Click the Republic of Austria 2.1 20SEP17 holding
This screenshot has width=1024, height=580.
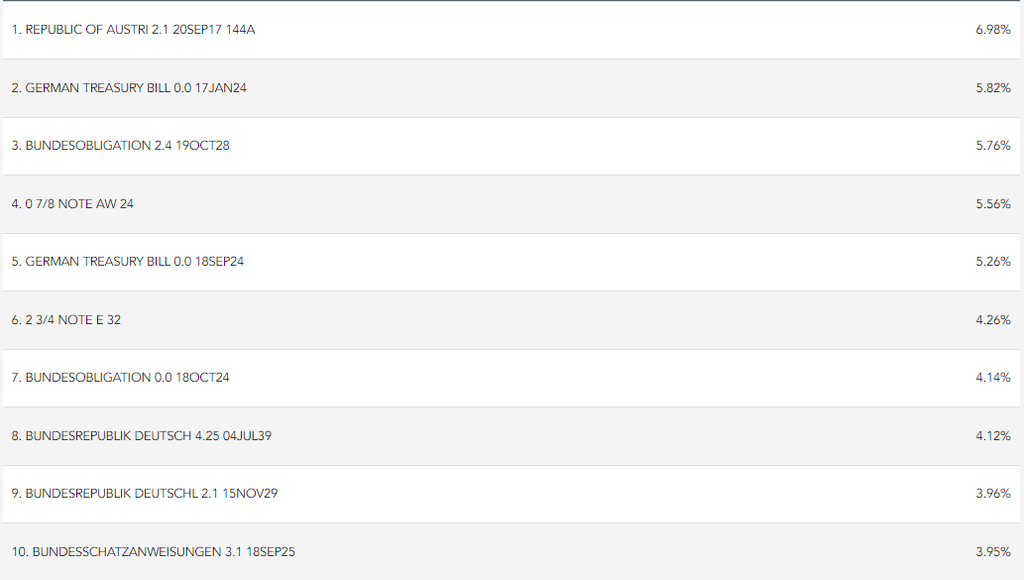tap(133, 30)
